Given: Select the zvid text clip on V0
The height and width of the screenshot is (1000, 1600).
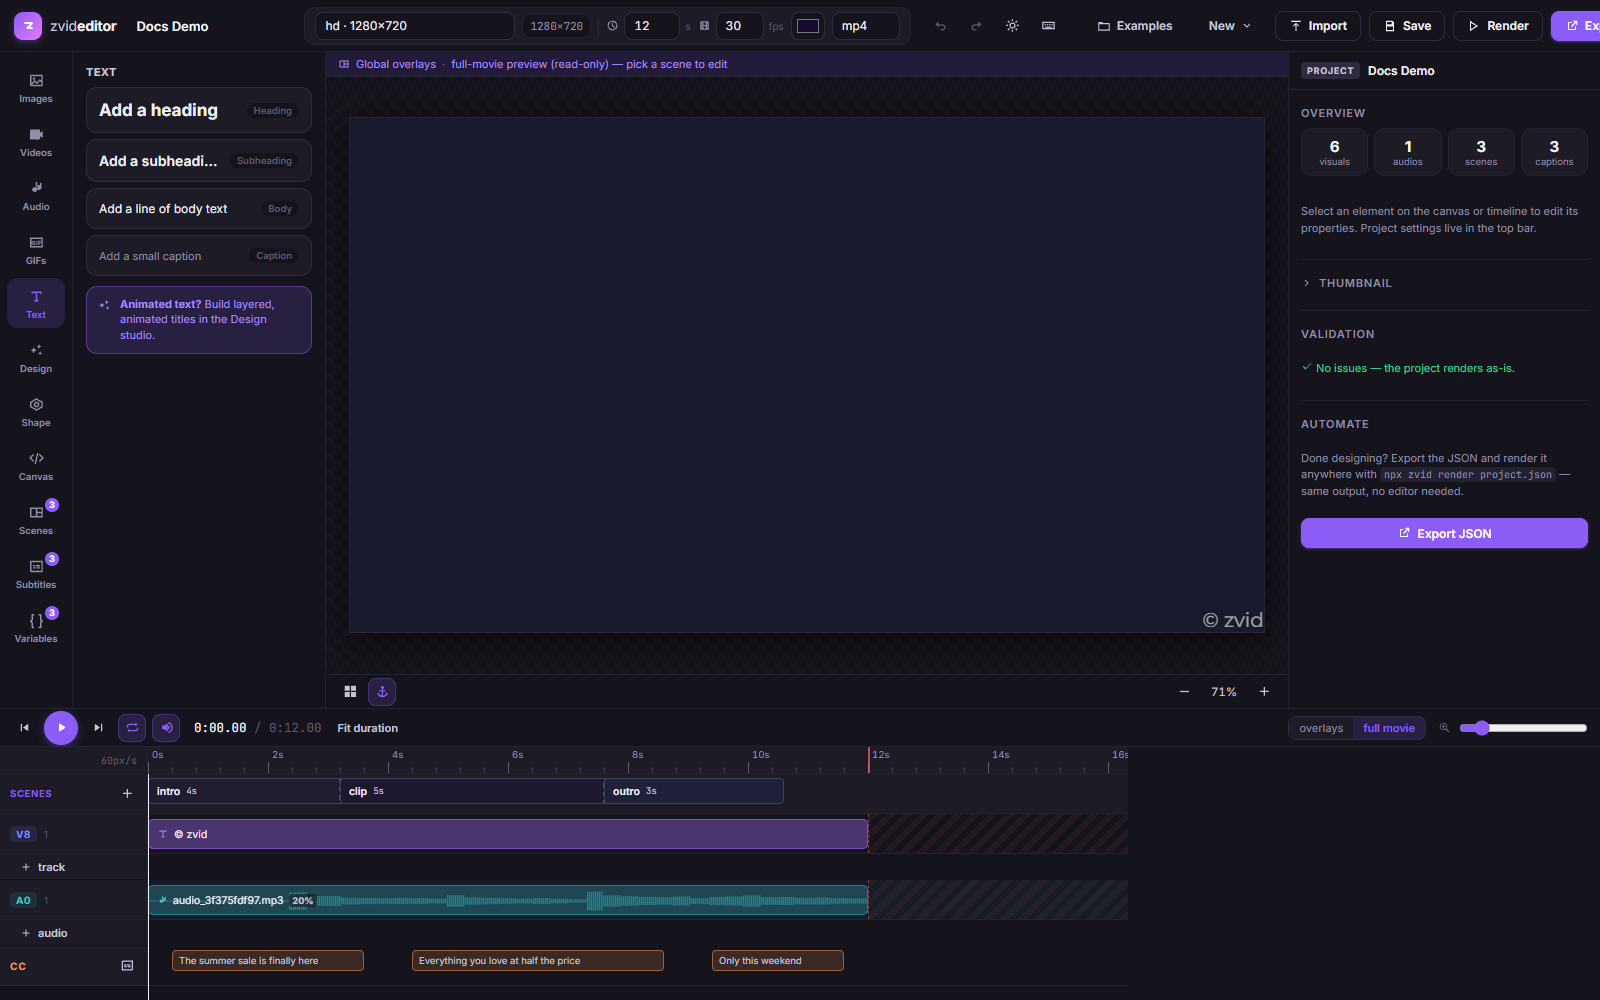Looking at the screenshot, I should (x=508, y=834).
